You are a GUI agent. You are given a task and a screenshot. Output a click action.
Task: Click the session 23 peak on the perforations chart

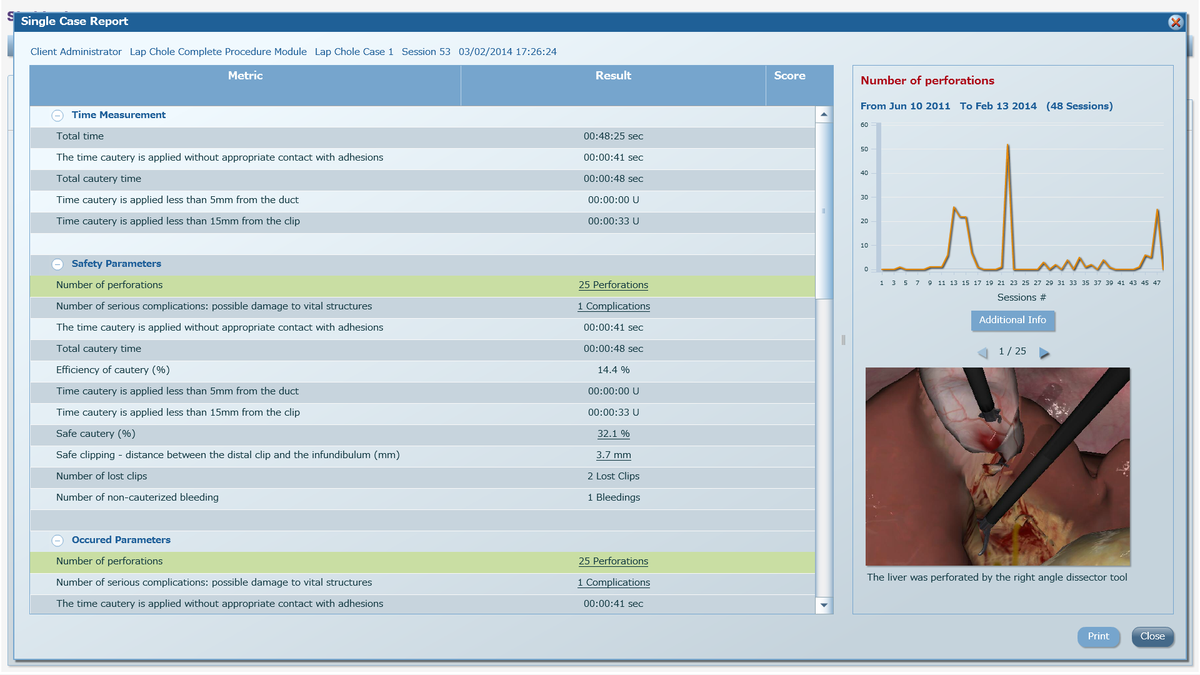(1008, 146)
